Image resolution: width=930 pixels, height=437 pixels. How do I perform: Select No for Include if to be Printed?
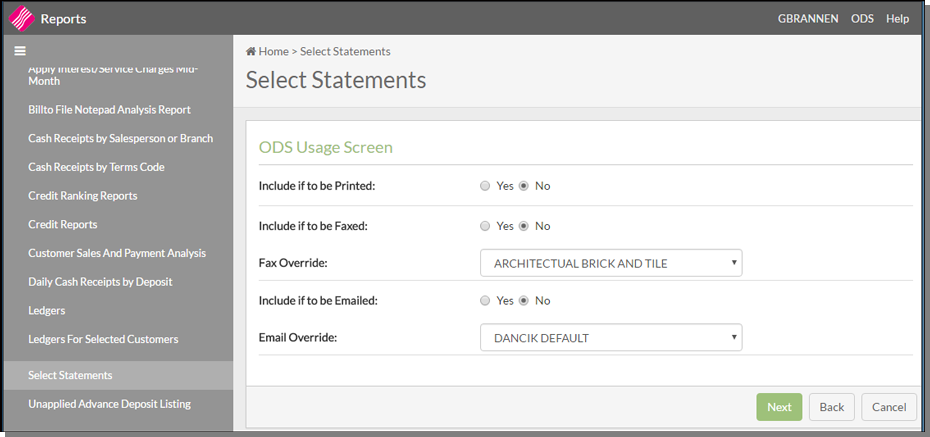524,186
